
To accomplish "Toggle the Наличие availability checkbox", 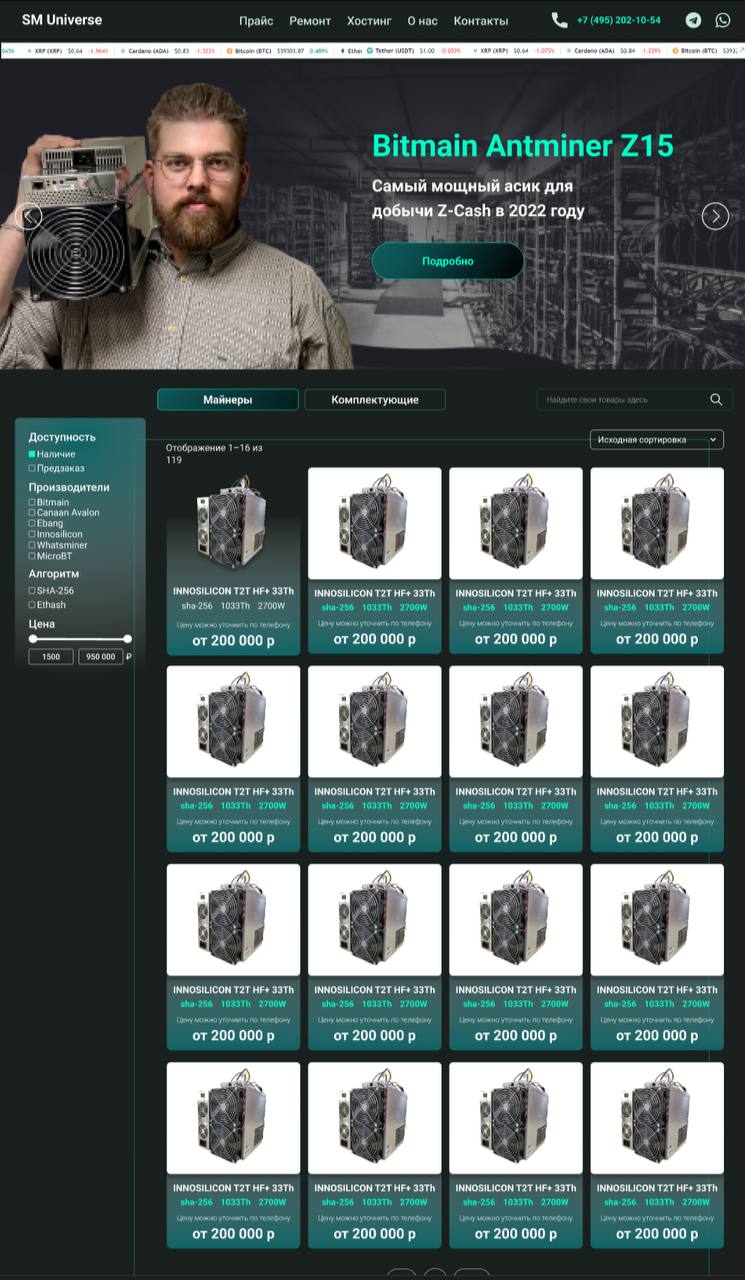I will [32, 454].
